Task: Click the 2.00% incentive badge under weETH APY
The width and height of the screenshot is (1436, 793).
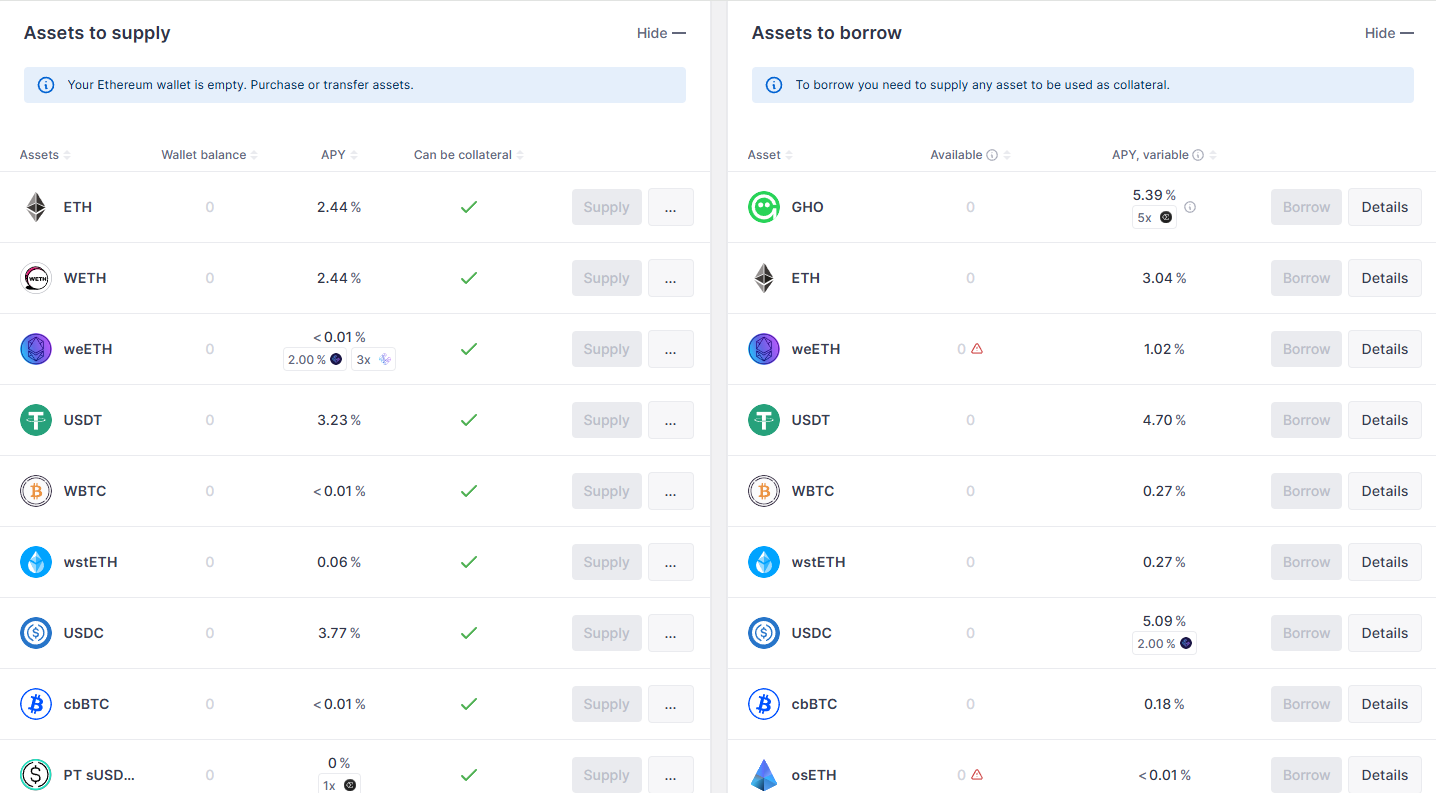Action: (x=314, y=359)
